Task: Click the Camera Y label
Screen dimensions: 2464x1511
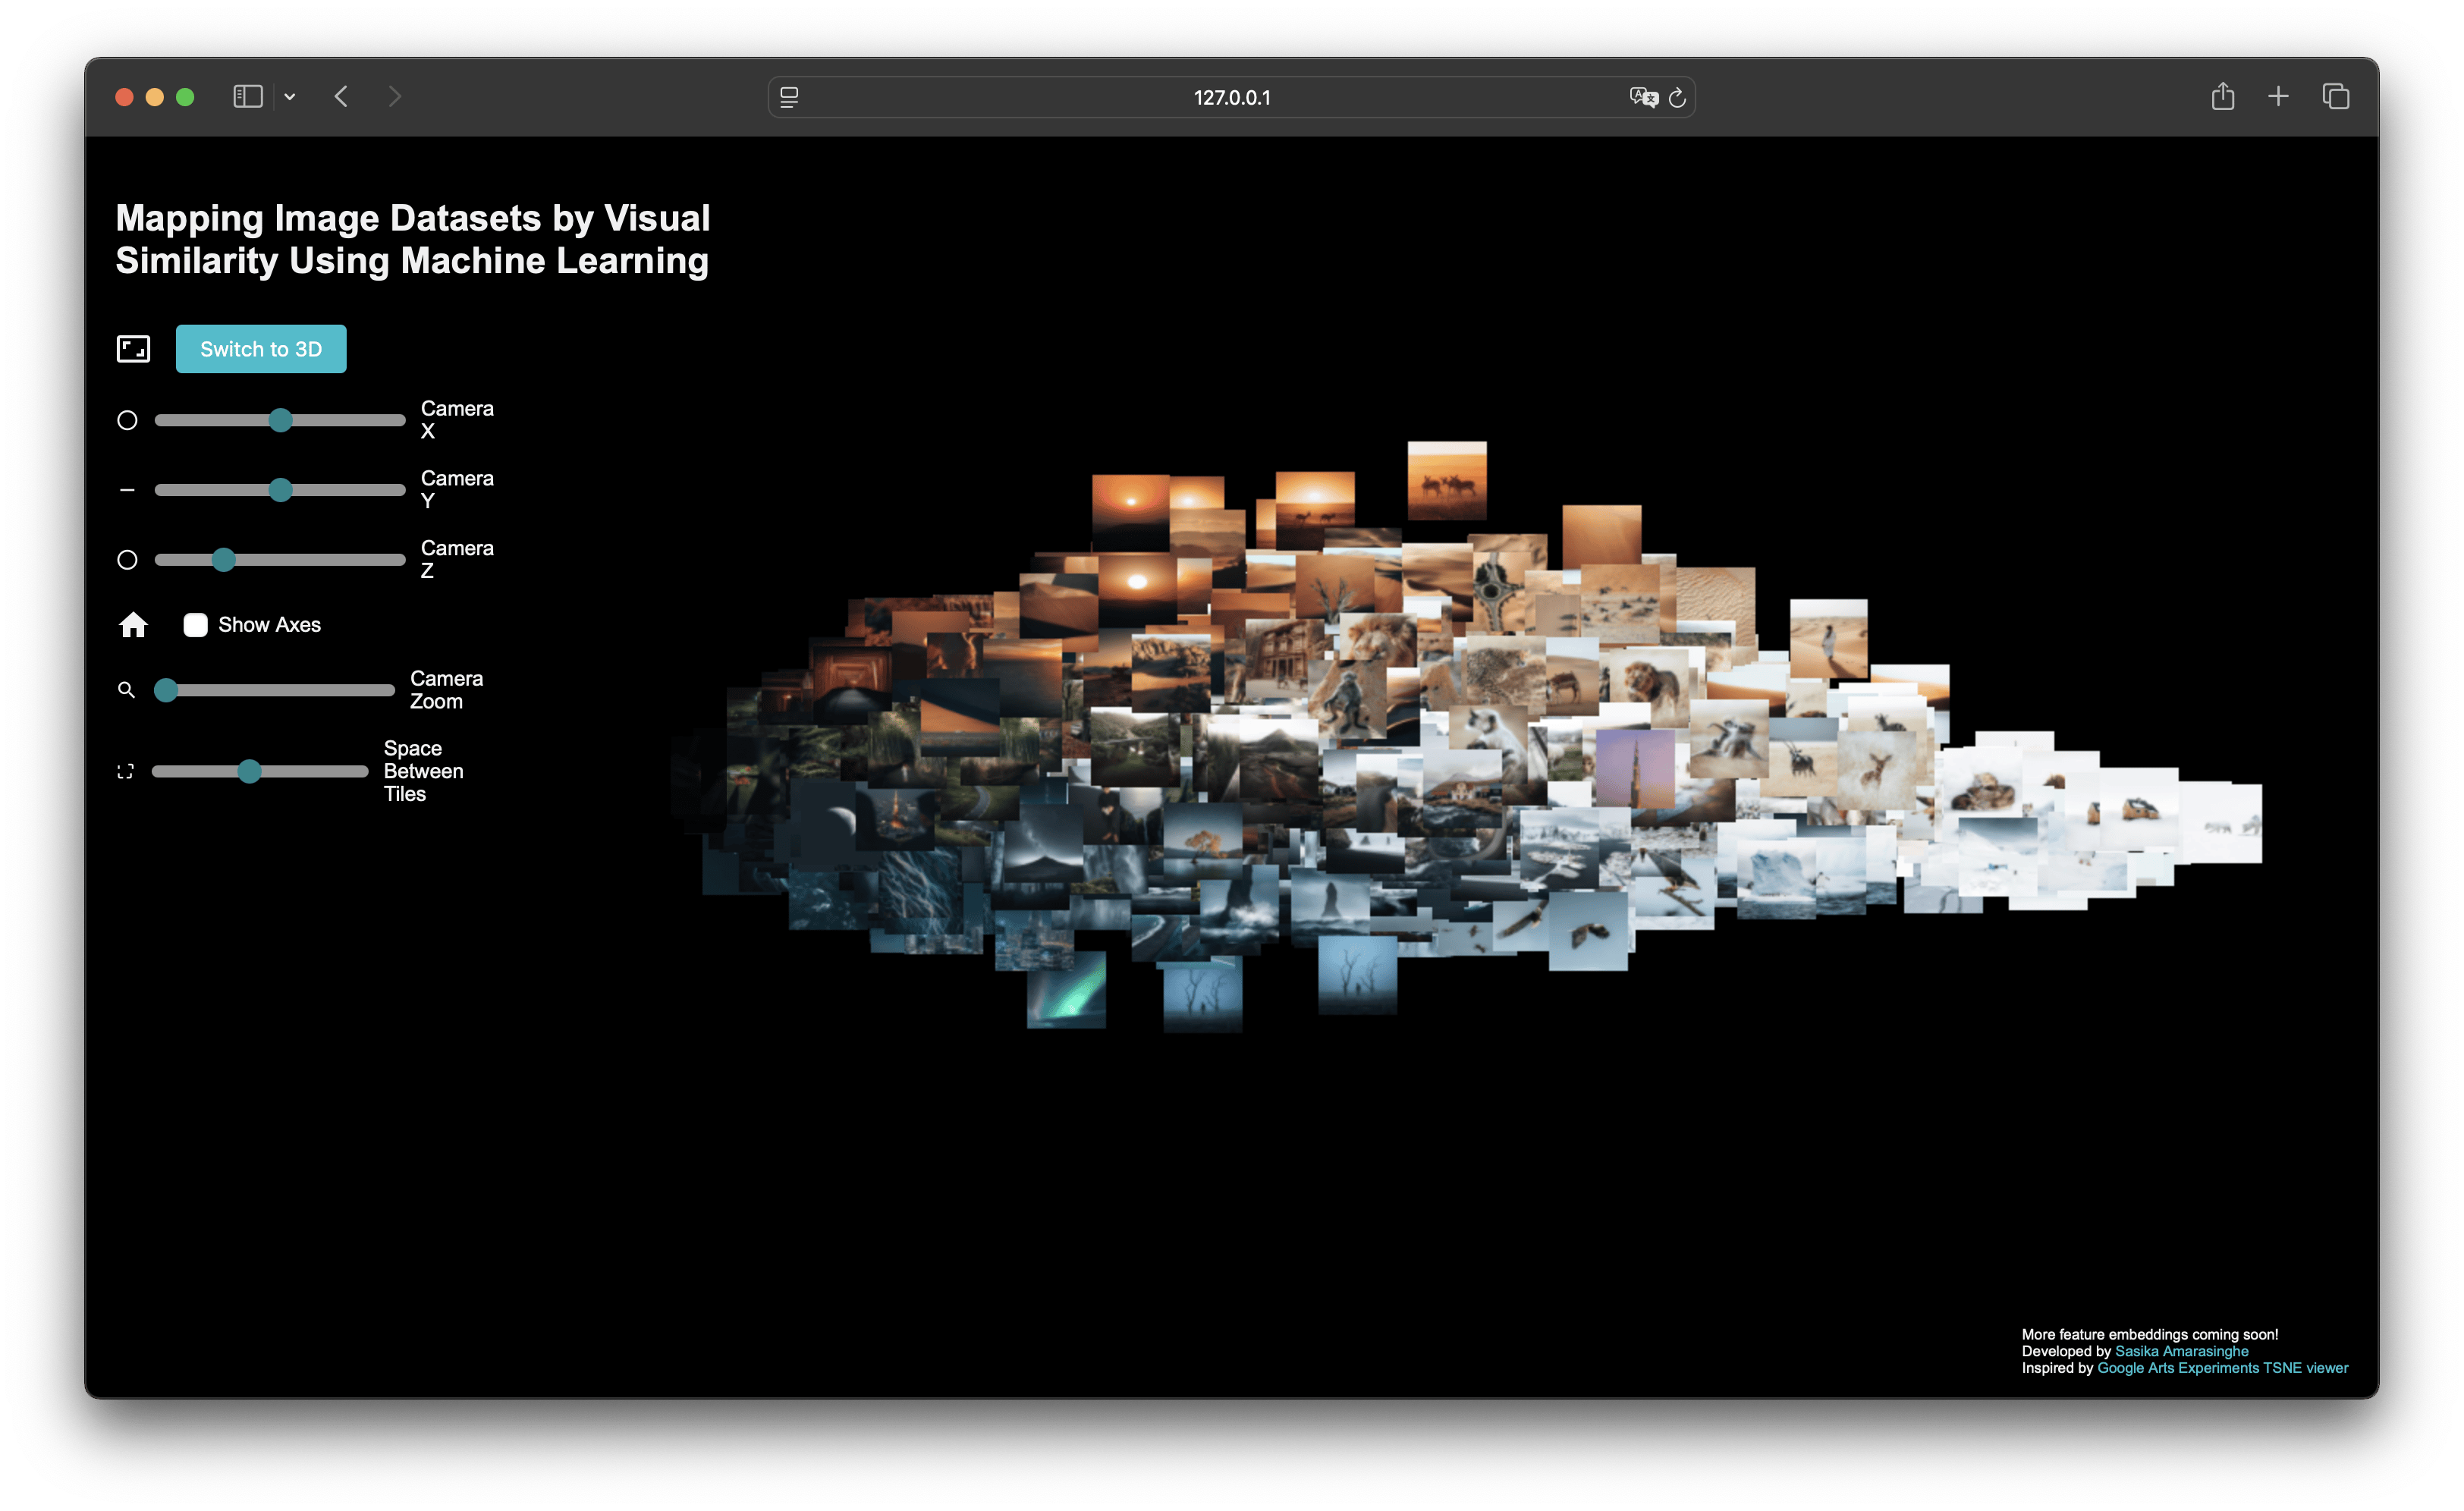Action: pyautogui.click(x=457, y=490)
